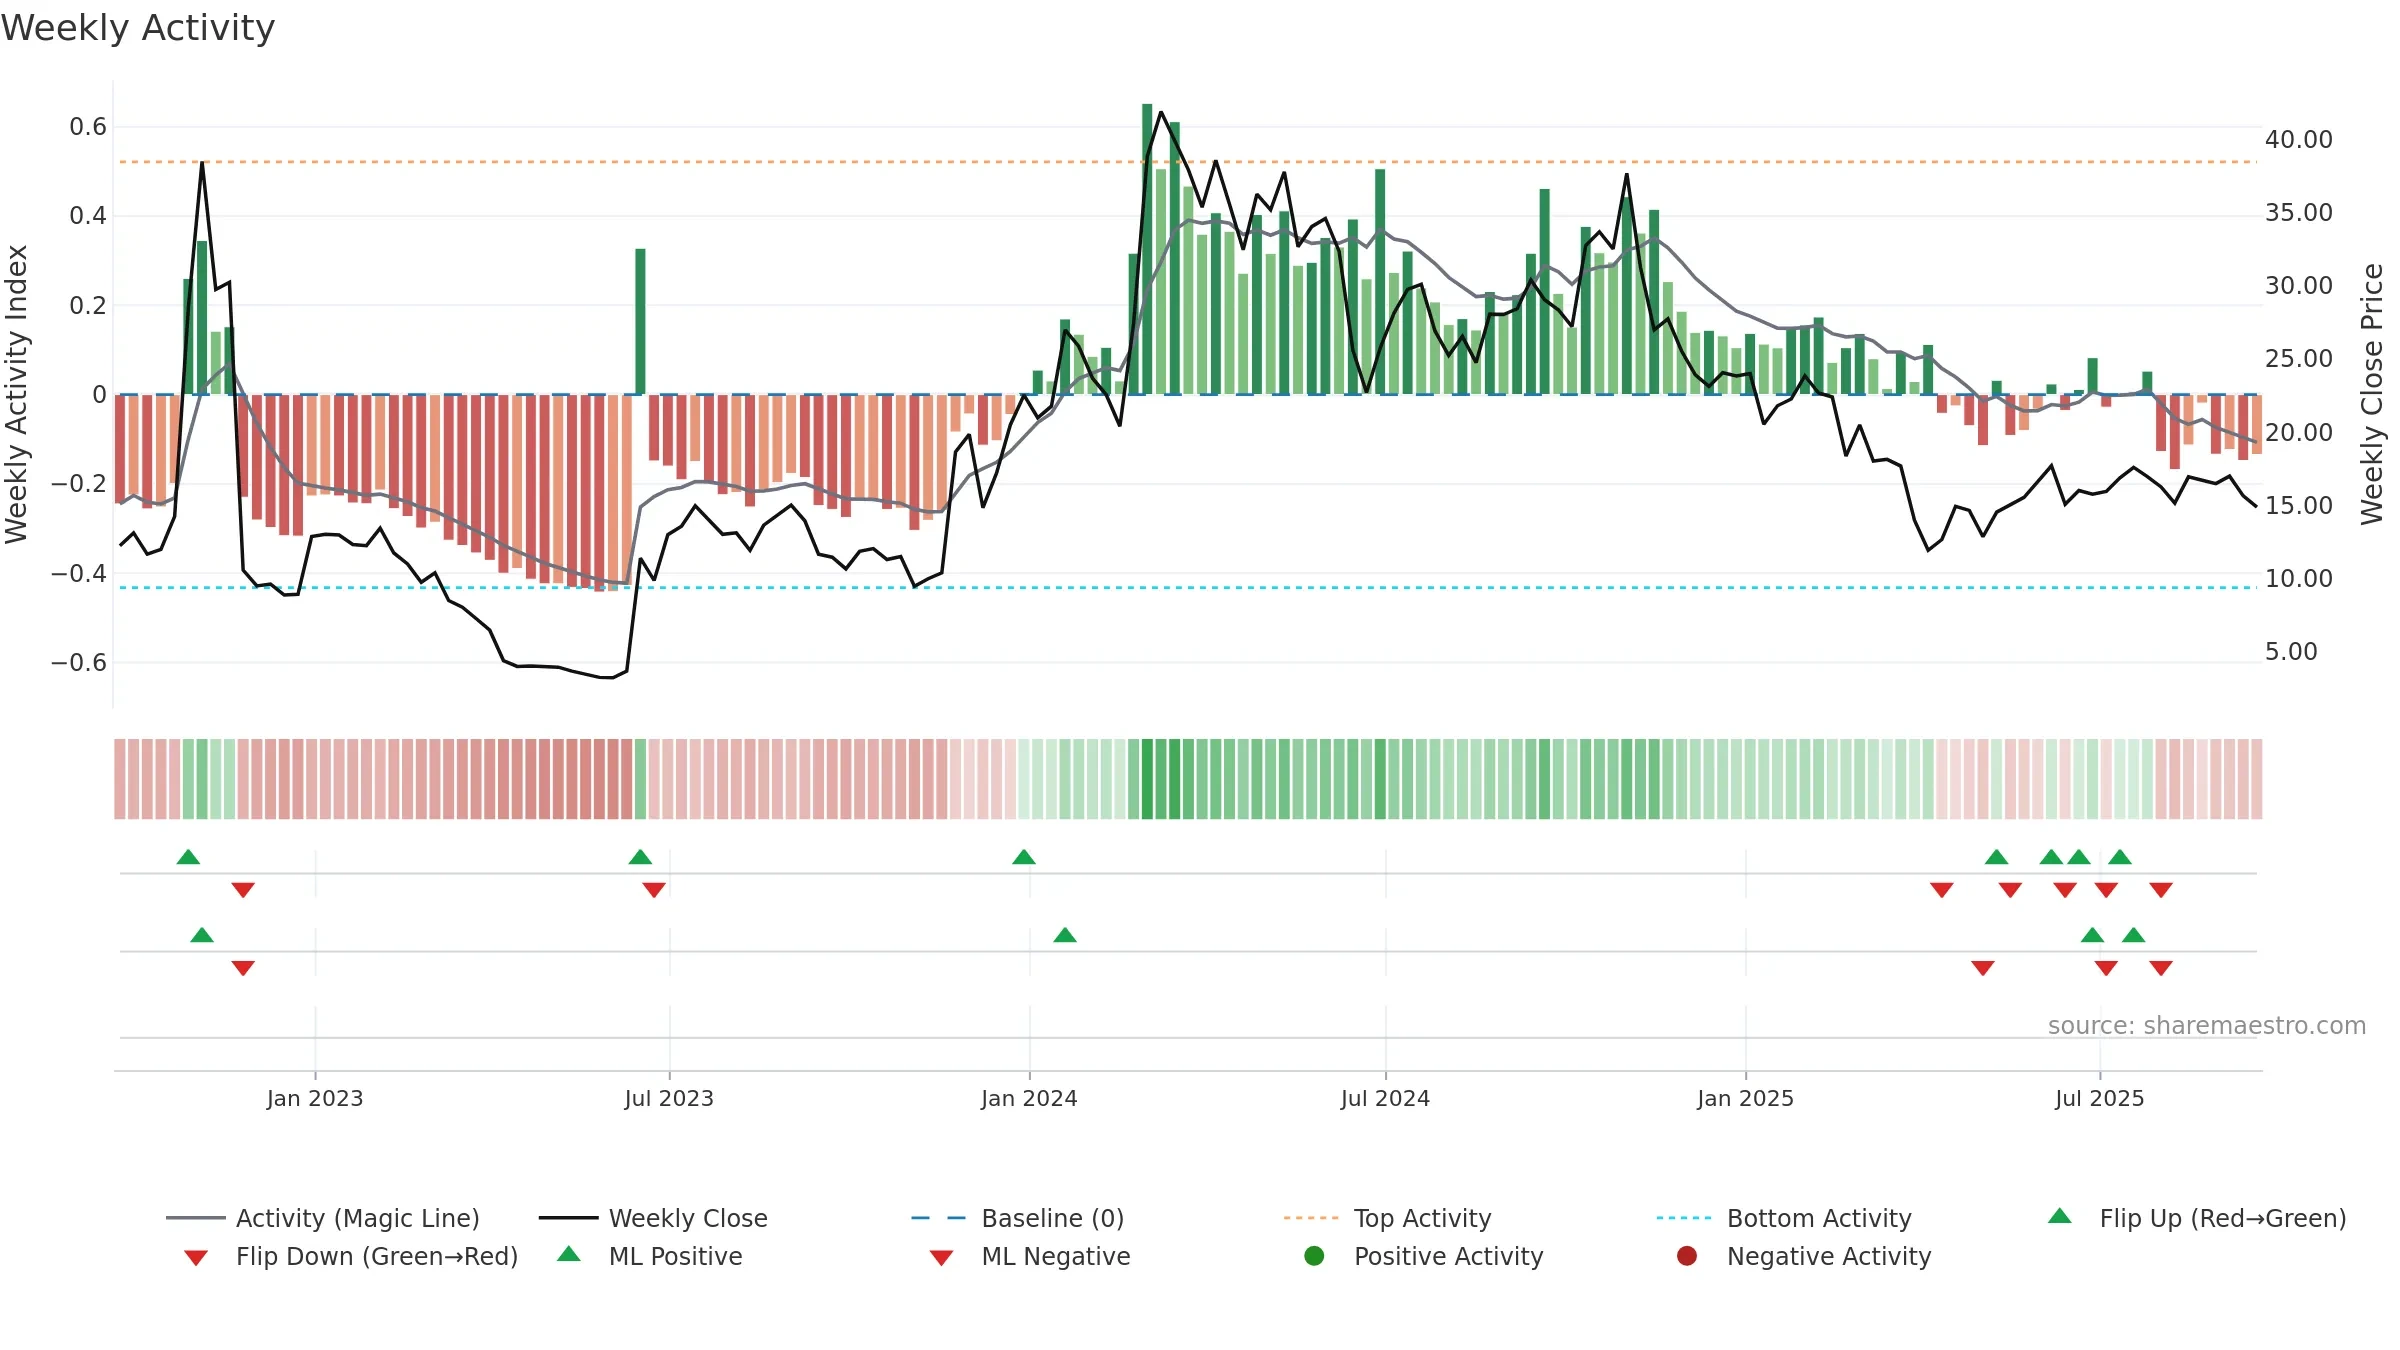Click the isolated green bar before Jul 2023
The image size is (2400, 1350).
(640, 321)
